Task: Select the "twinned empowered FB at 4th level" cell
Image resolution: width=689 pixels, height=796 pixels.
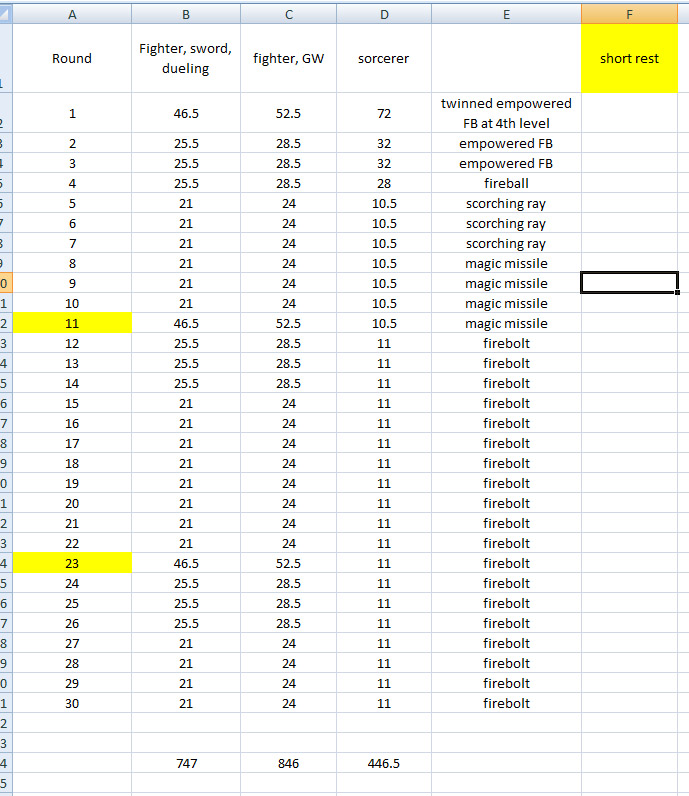Action: click(506, 113)
